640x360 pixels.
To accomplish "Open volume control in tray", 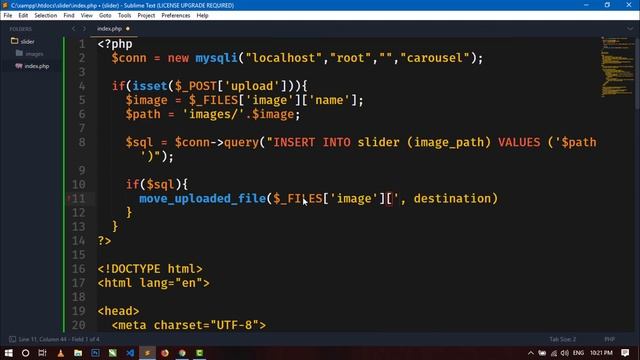I will tap(565, 353).
